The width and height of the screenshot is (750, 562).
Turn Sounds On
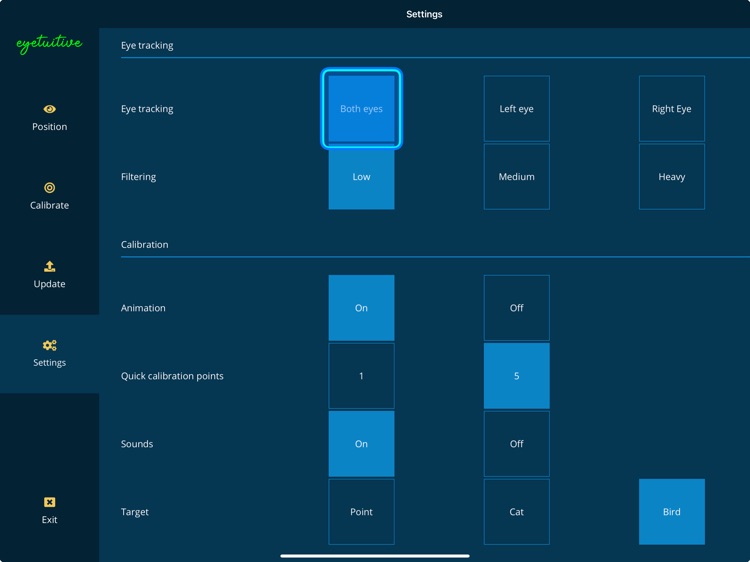[x=361, y=443]
